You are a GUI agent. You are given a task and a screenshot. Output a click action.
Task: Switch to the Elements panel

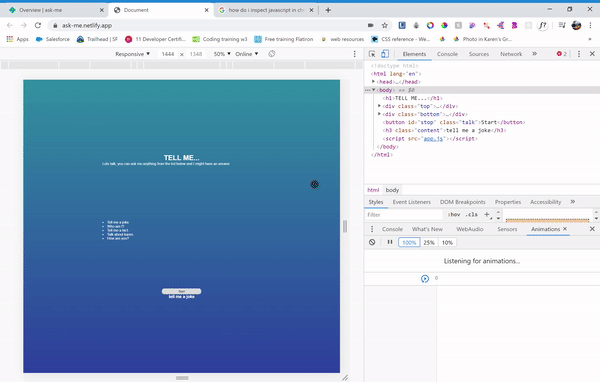[414, 54]
